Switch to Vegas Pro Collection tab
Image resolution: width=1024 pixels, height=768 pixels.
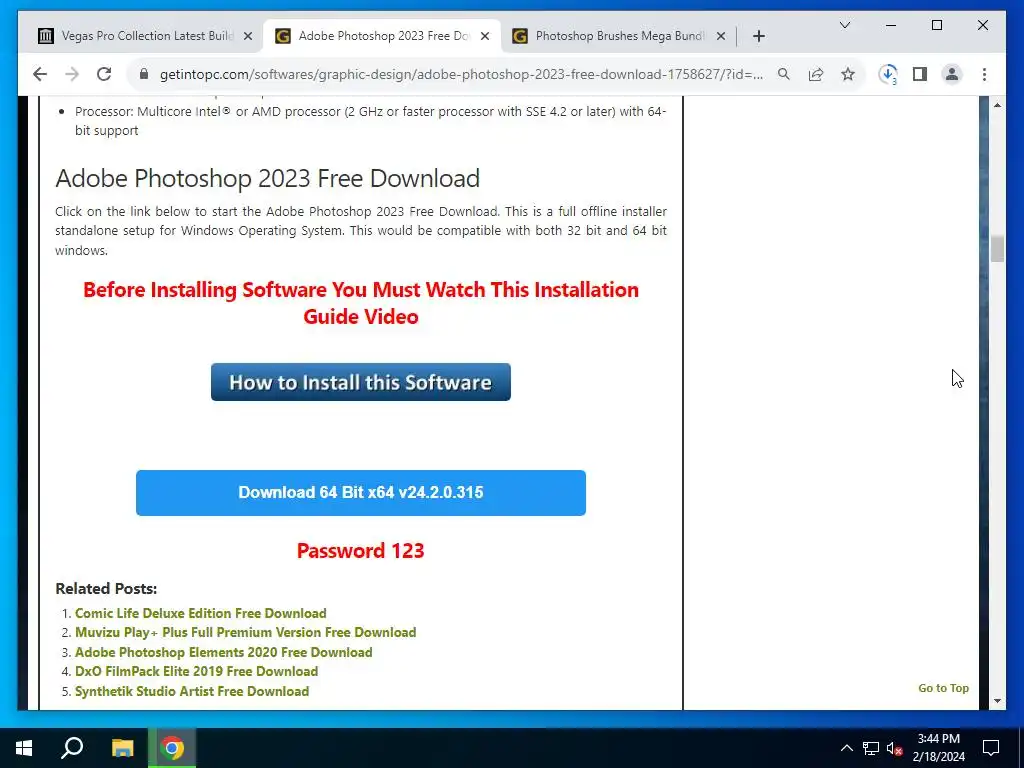(145, 36)
